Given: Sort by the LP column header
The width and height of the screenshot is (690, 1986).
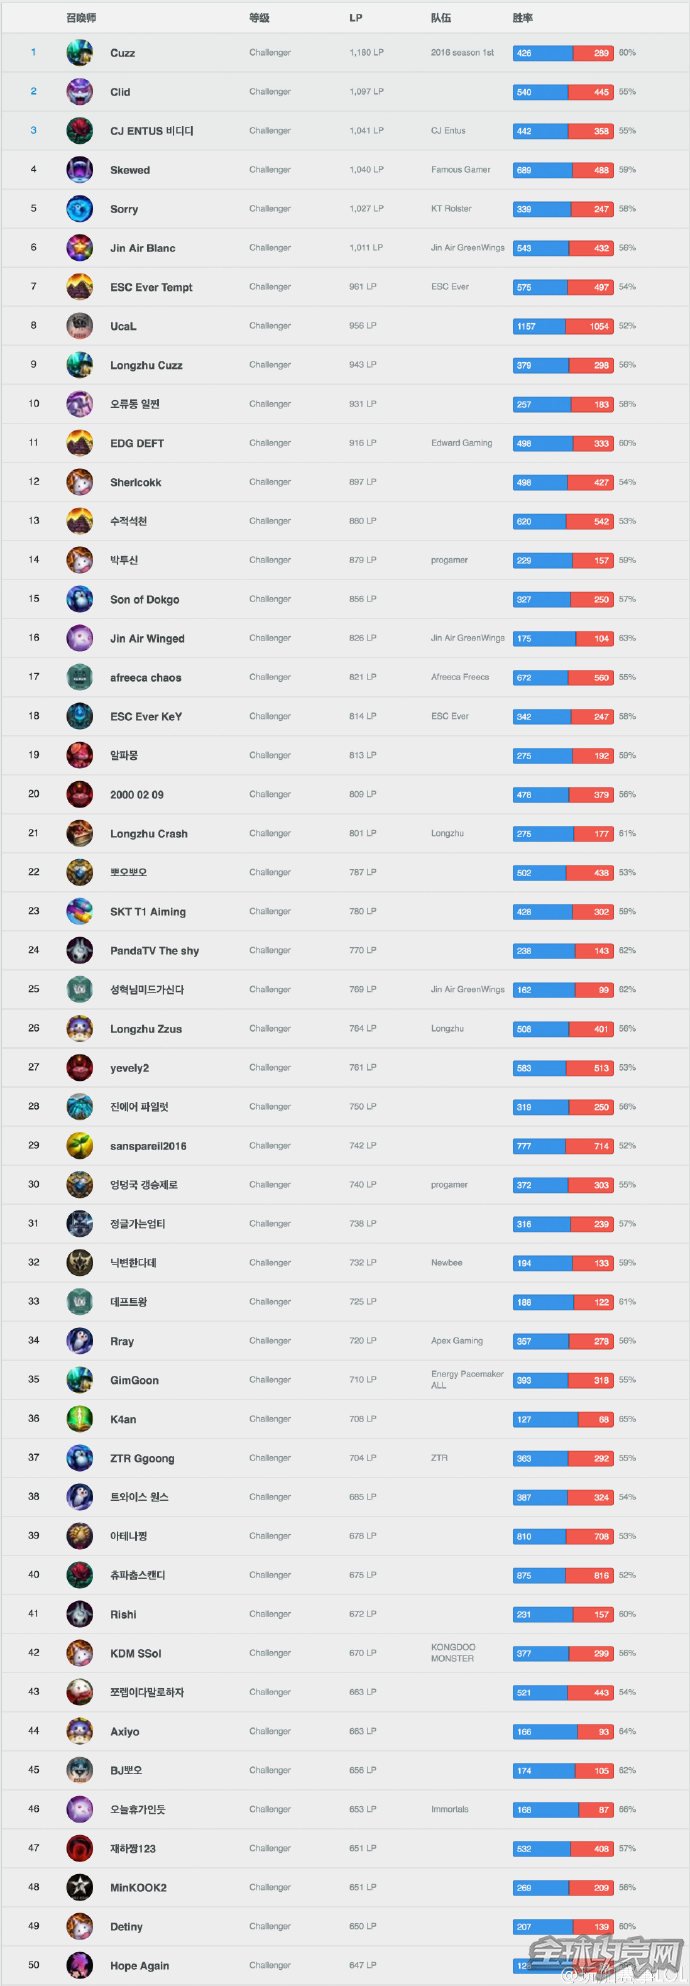Looking at the screenshot, I should (356, 18).
